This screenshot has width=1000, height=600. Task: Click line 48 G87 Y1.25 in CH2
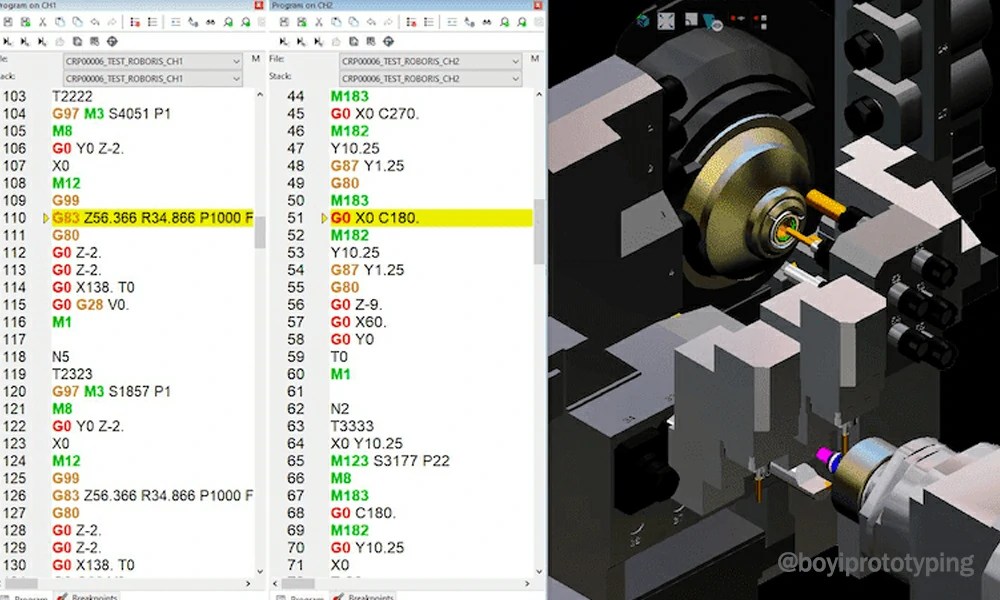[x=367, y=166]
